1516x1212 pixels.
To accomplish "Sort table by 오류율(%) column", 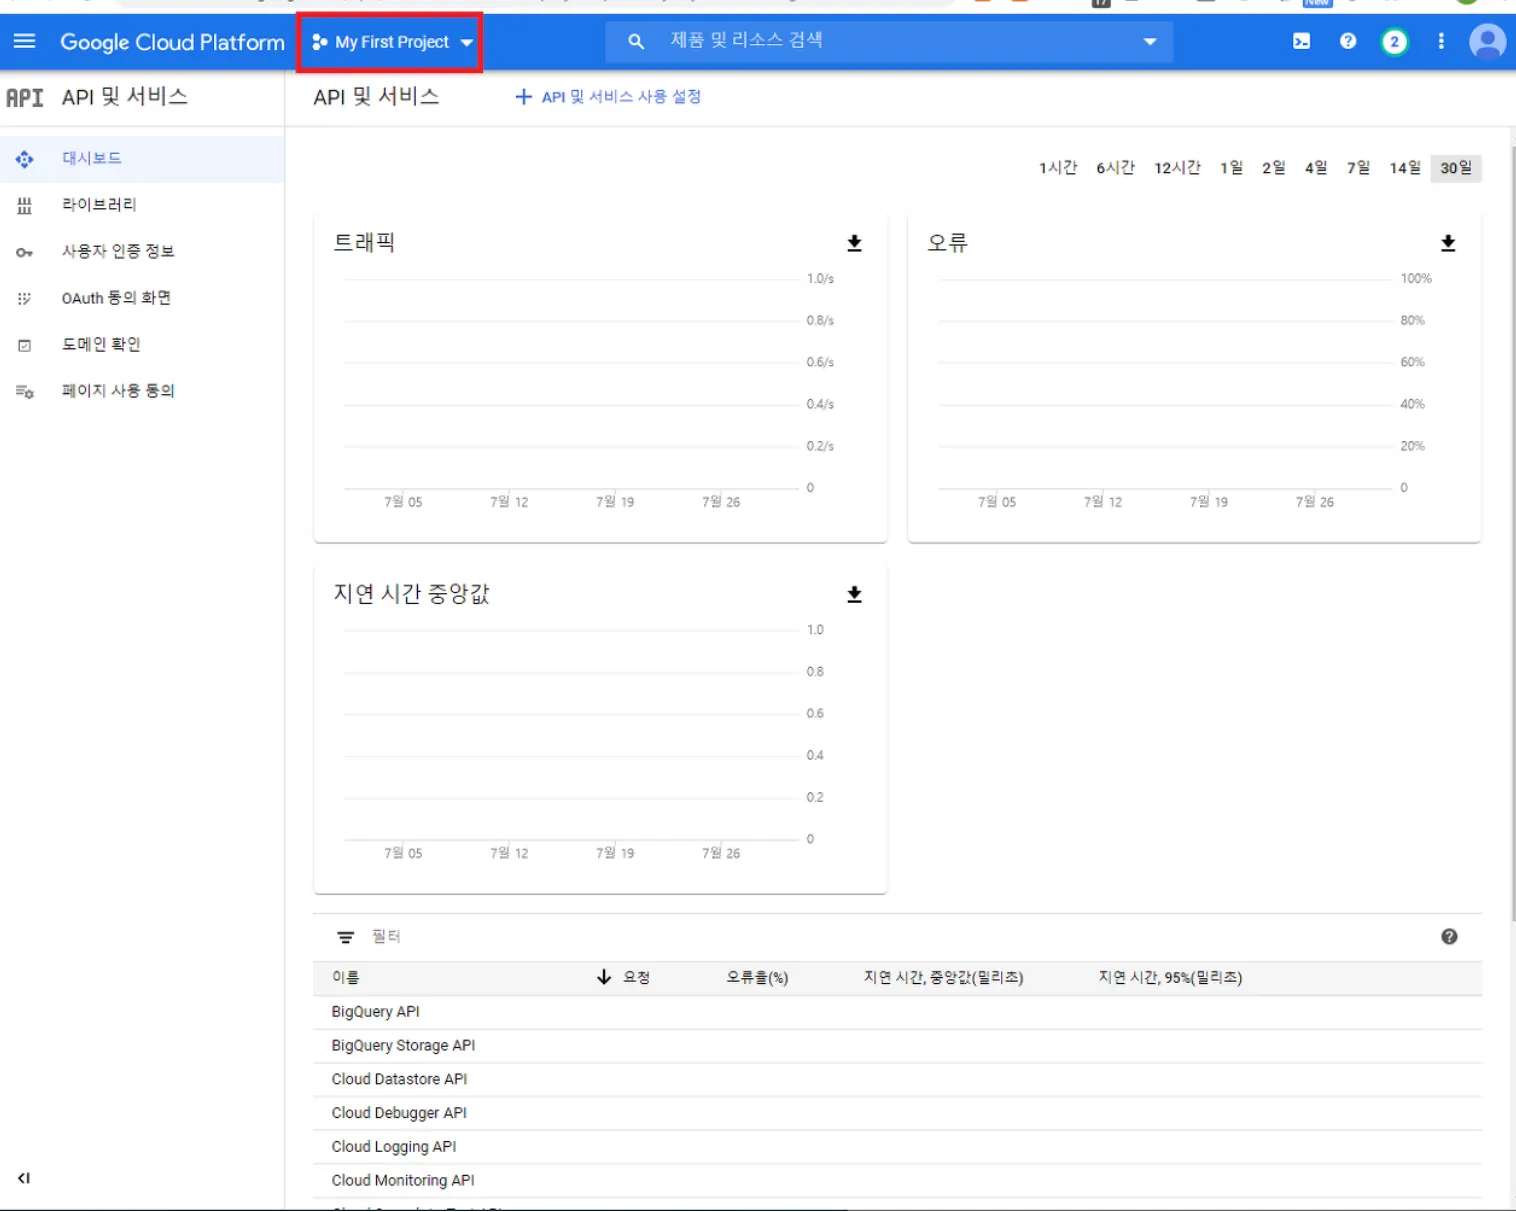I will [757, 978].
